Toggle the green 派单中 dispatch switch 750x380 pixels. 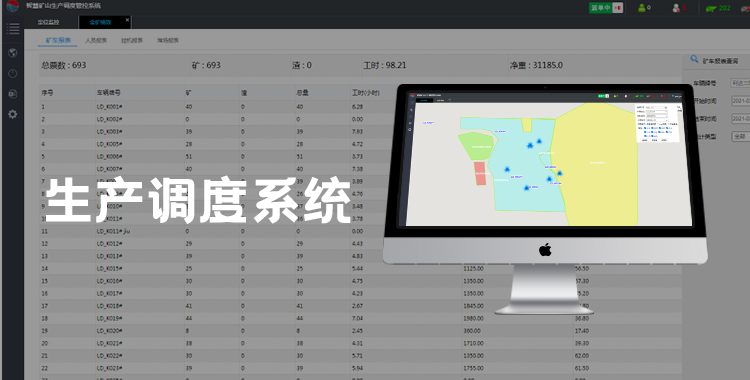click(x=606, y=8)
